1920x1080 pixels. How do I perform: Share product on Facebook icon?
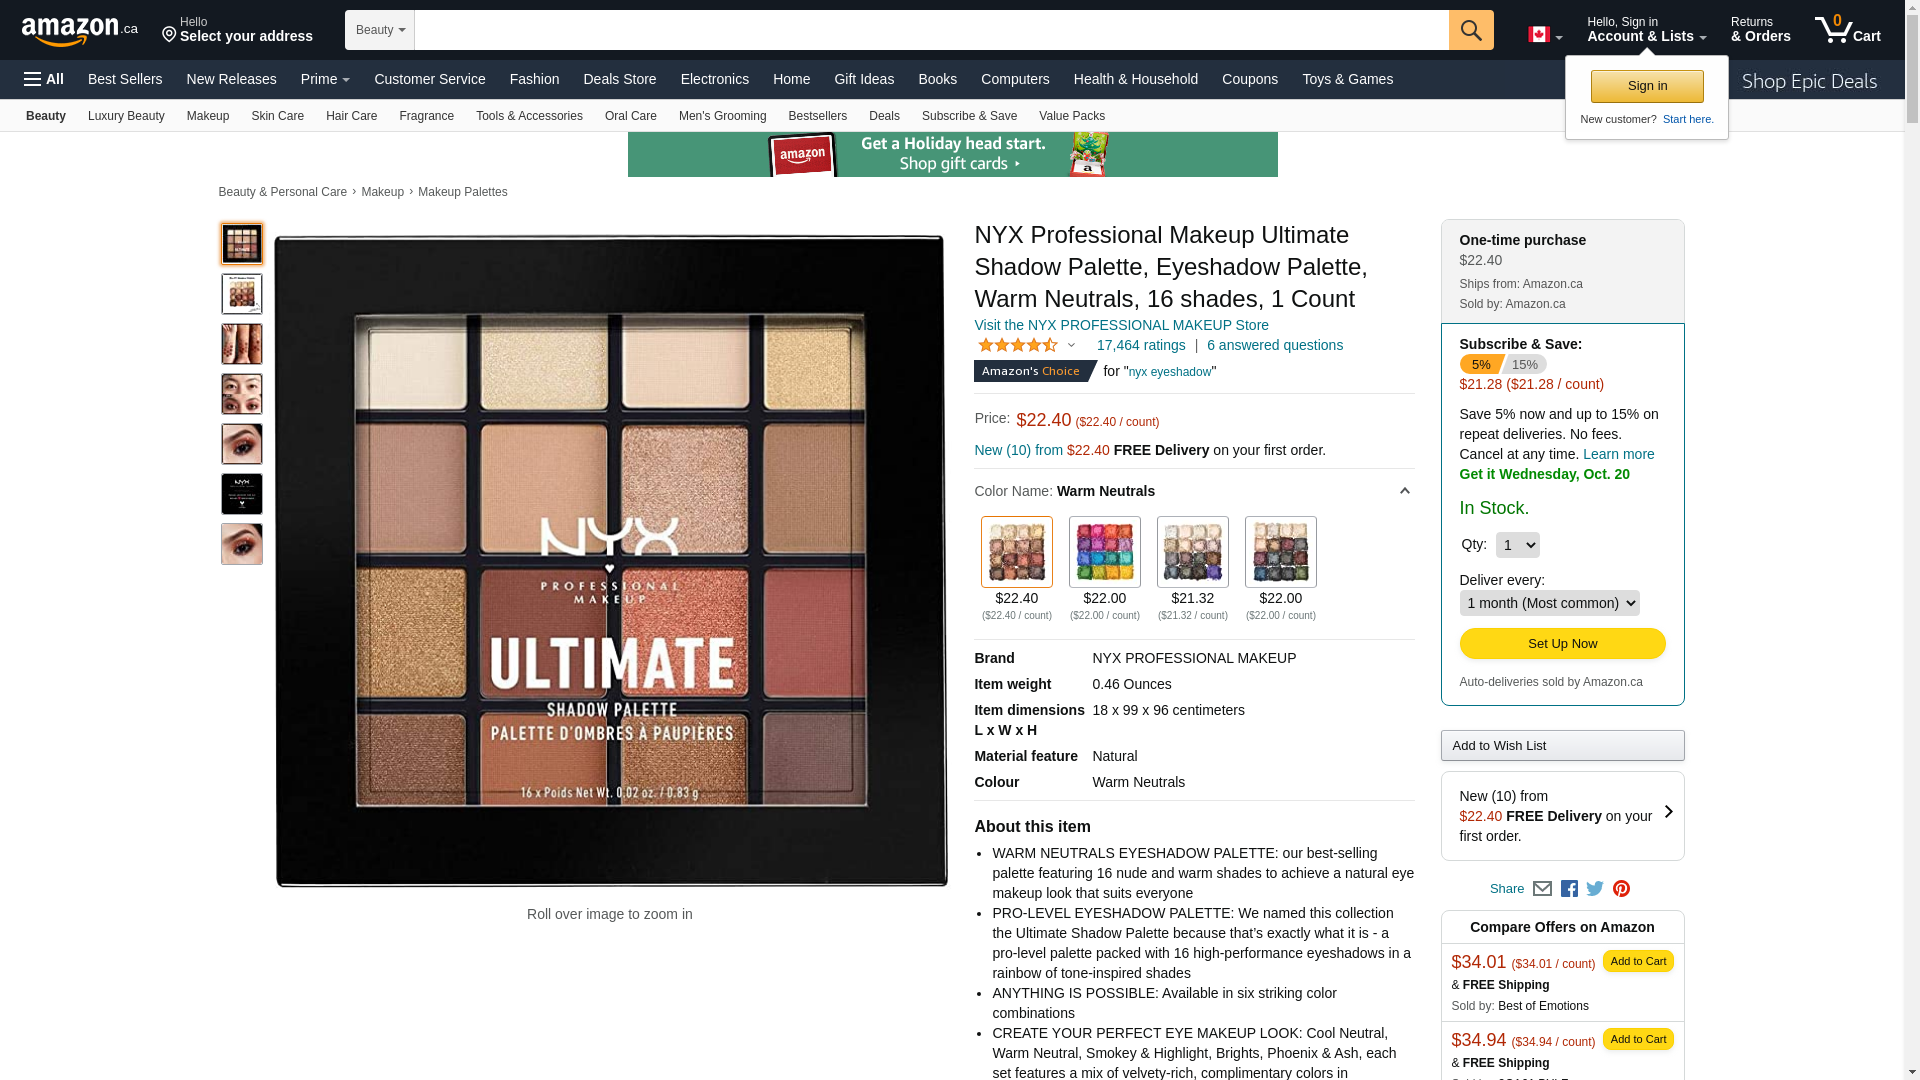[1569, 888]
